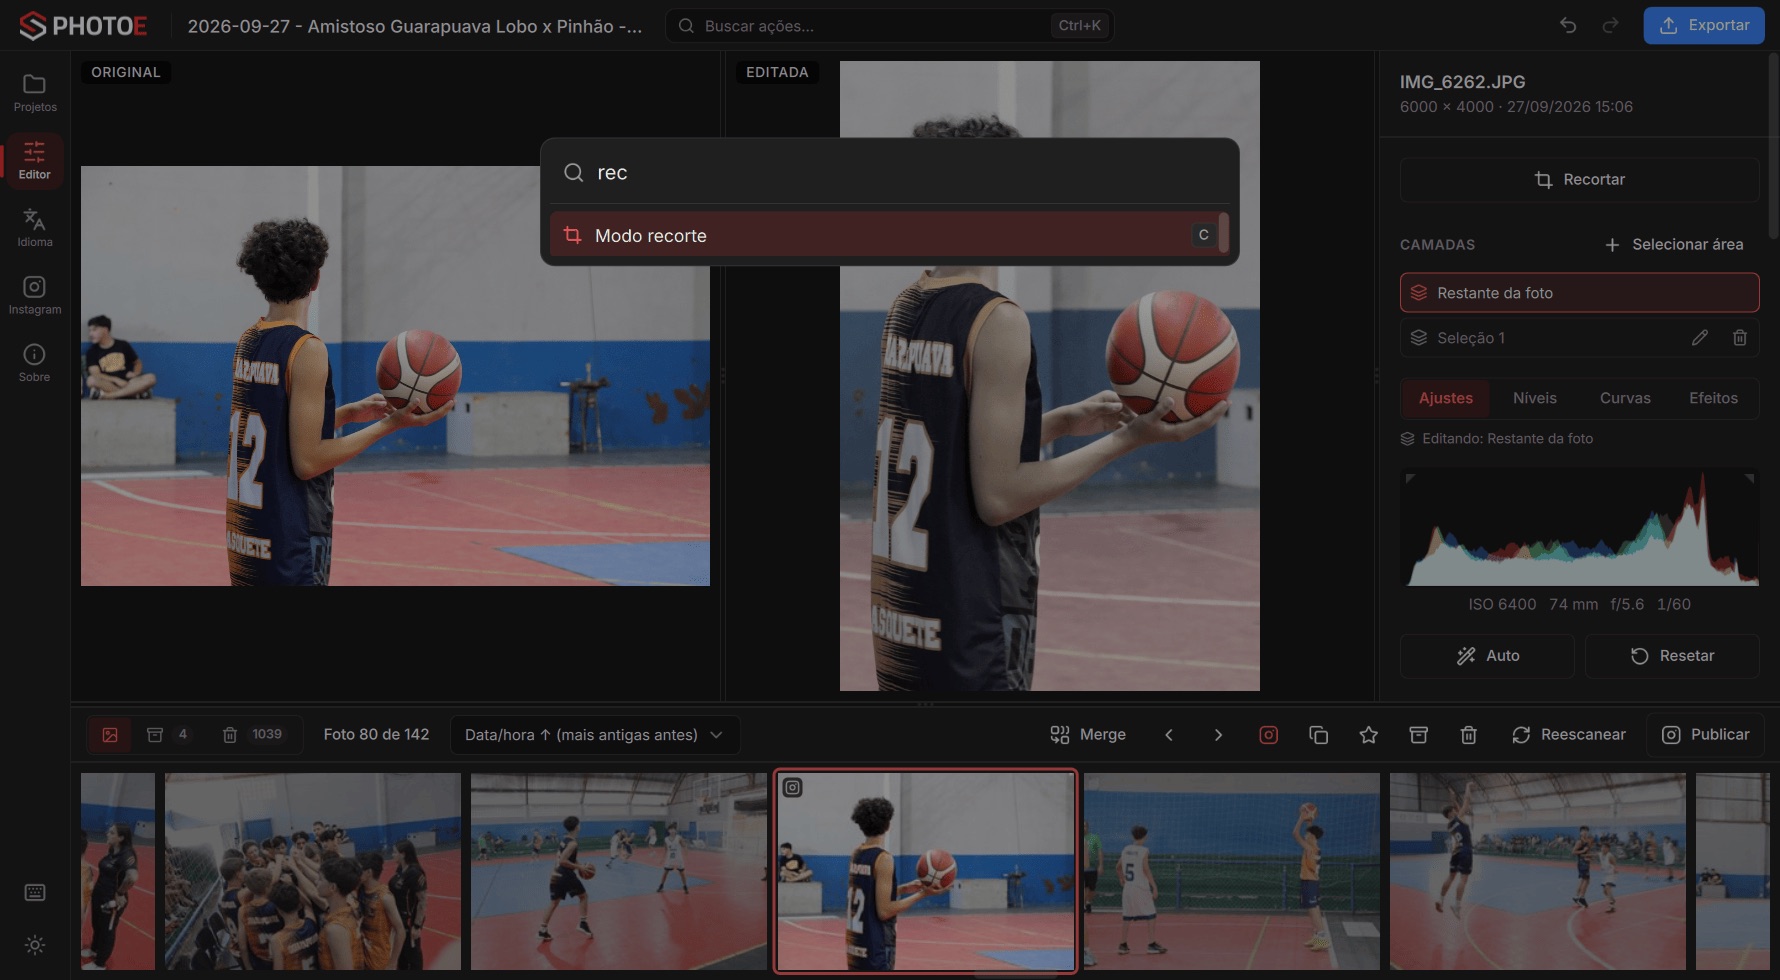Show archived photos filter with count 4
1780x980 pixels.
click(167, 735)
